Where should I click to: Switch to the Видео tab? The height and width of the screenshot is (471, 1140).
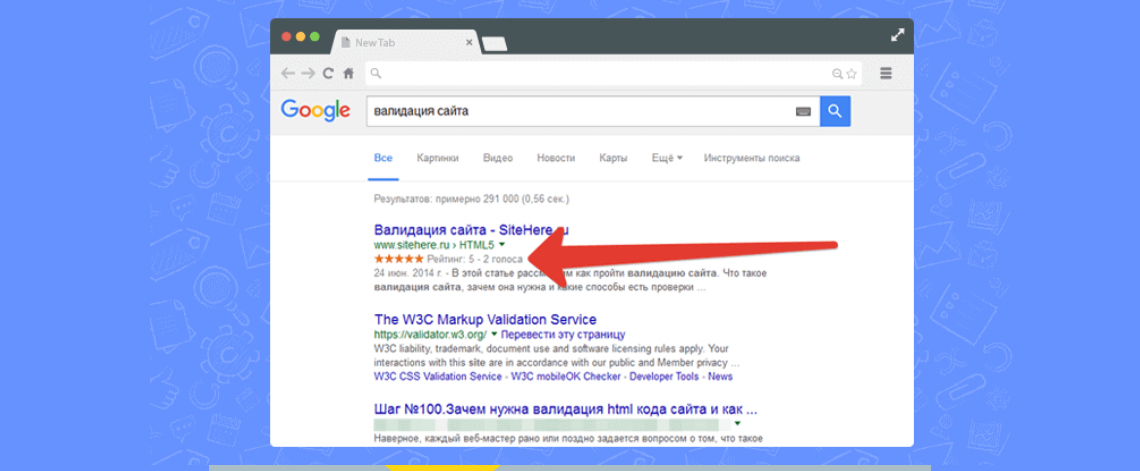pyautogui.click(x=498, y=158)
